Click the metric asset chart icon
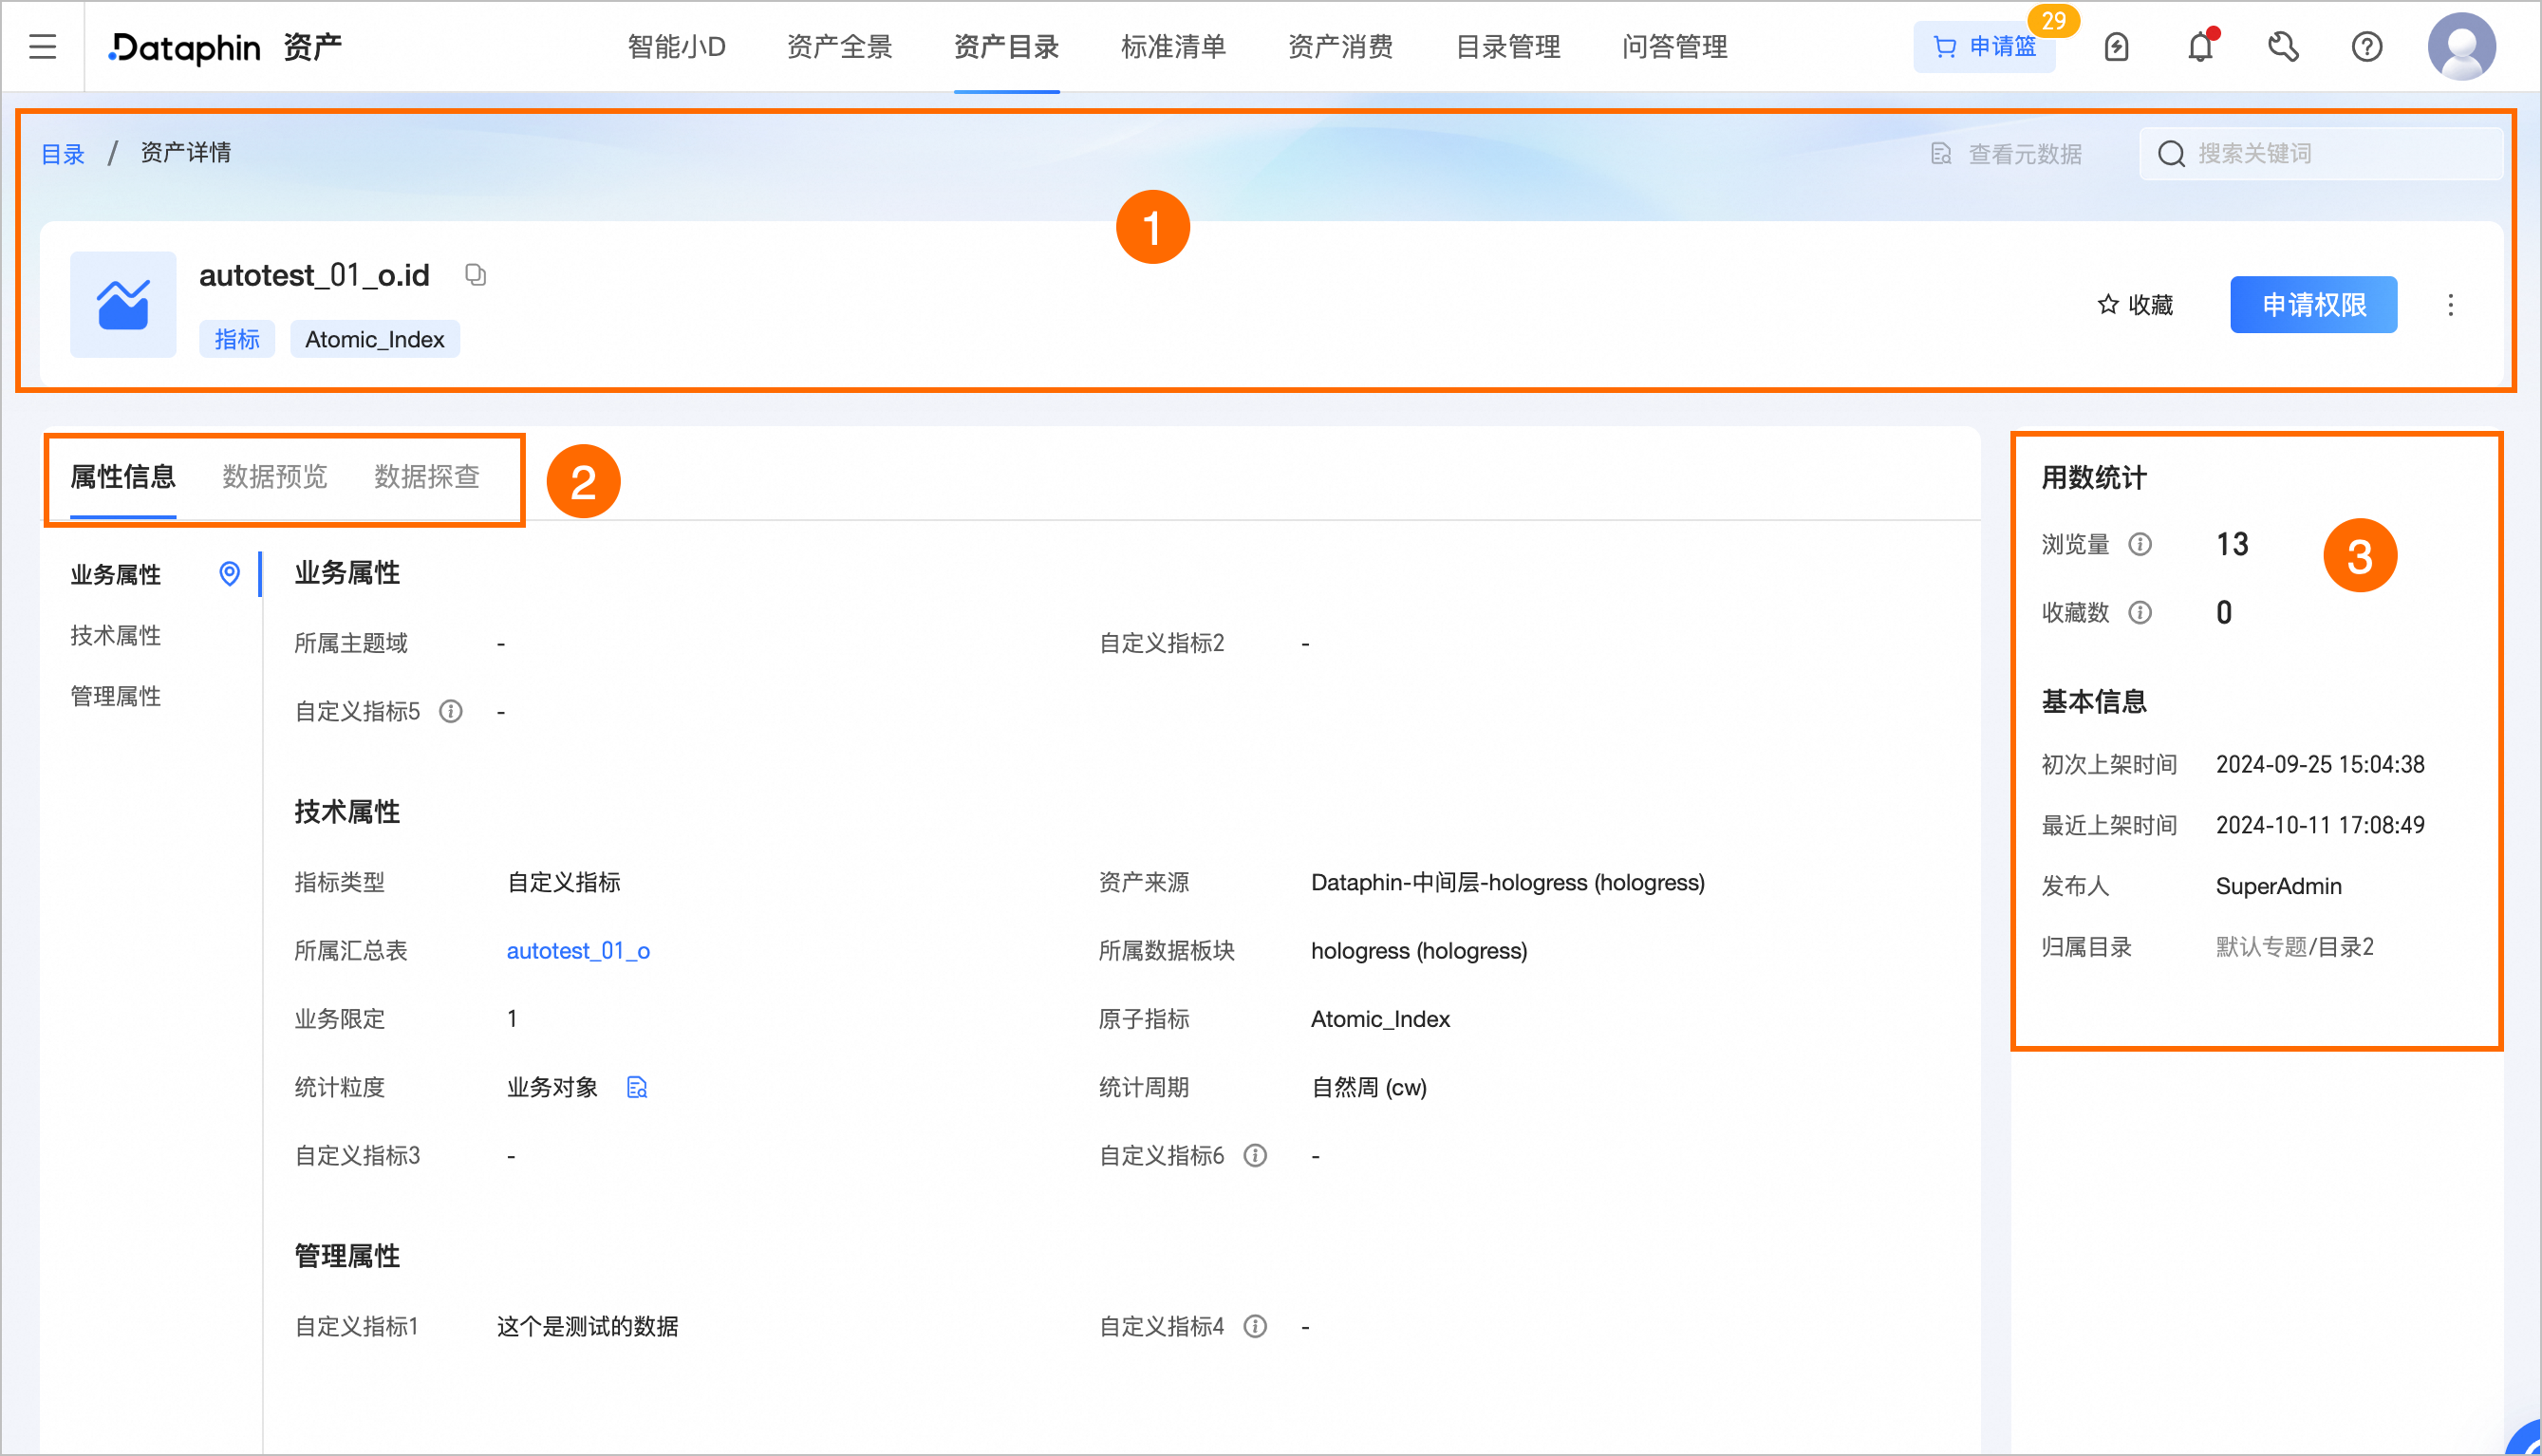Image resolution: width=2542 pixels, height=1456 pixels. click(x=123, y=304)
